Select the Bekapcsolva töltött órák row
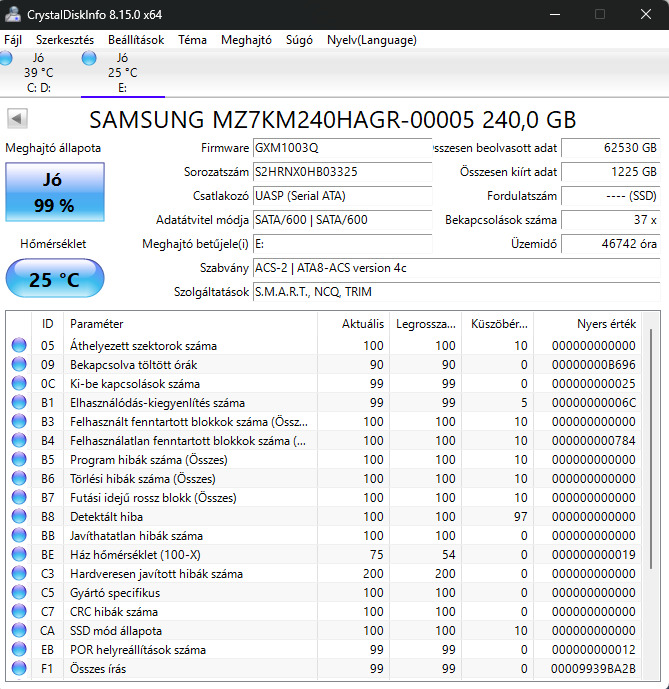The width and height of the screenshot is (669, 689). [324, 364]
